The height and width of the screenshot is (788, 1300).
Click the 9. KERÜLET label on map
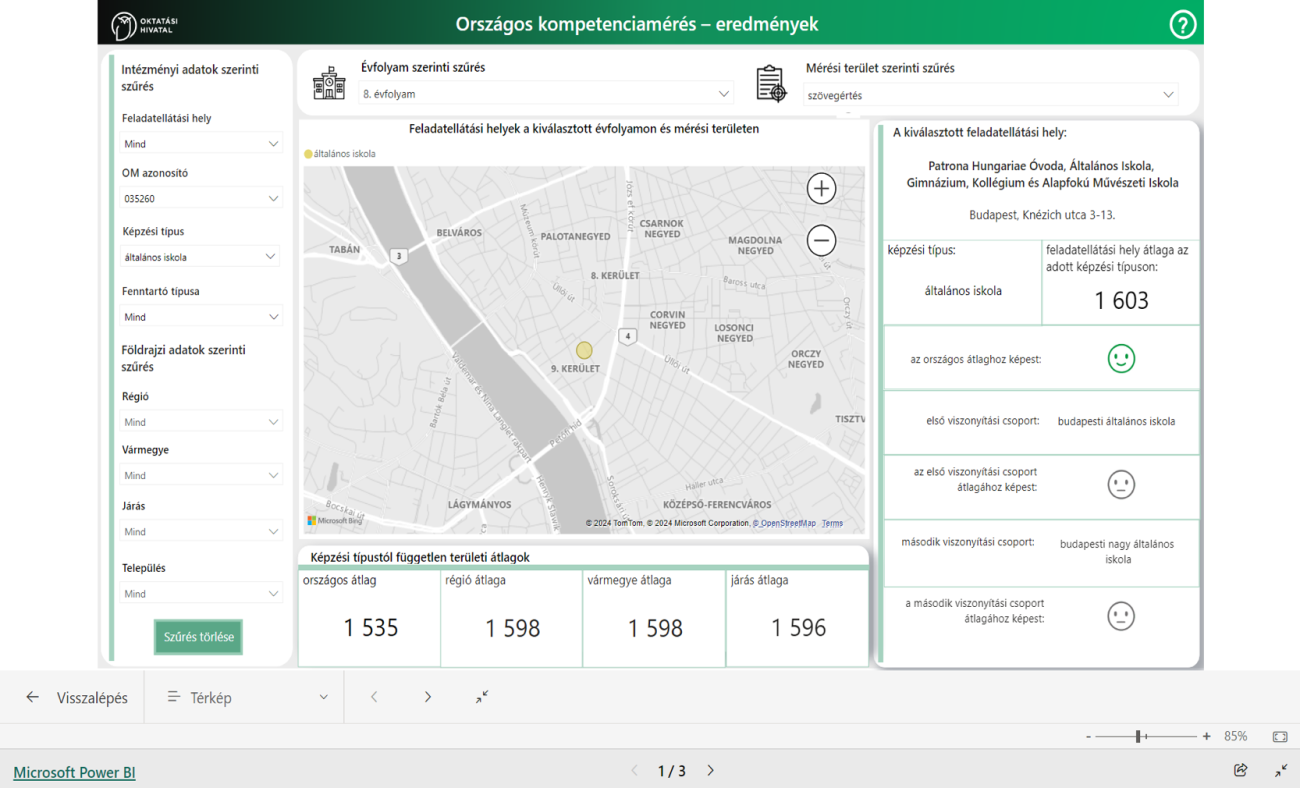point(576,369)
